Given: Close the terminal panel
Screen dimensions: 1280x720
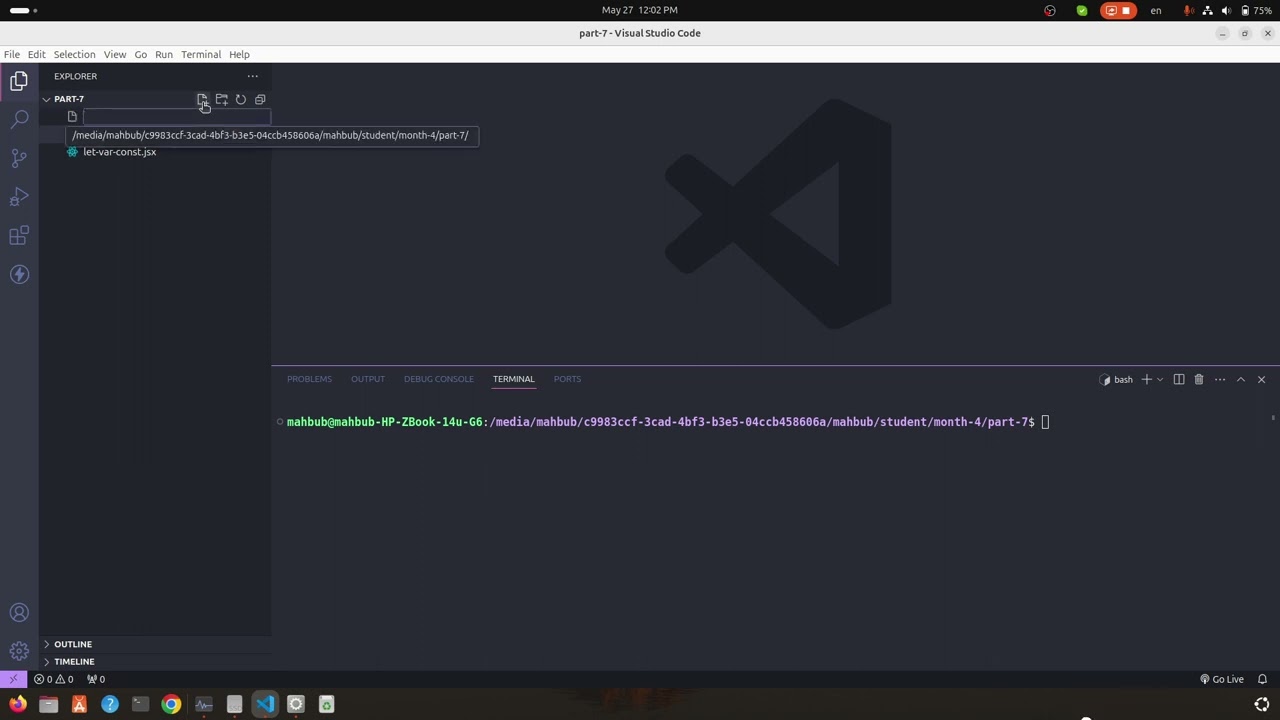Looking at the screenshot, I should [x=1261, y=379].
